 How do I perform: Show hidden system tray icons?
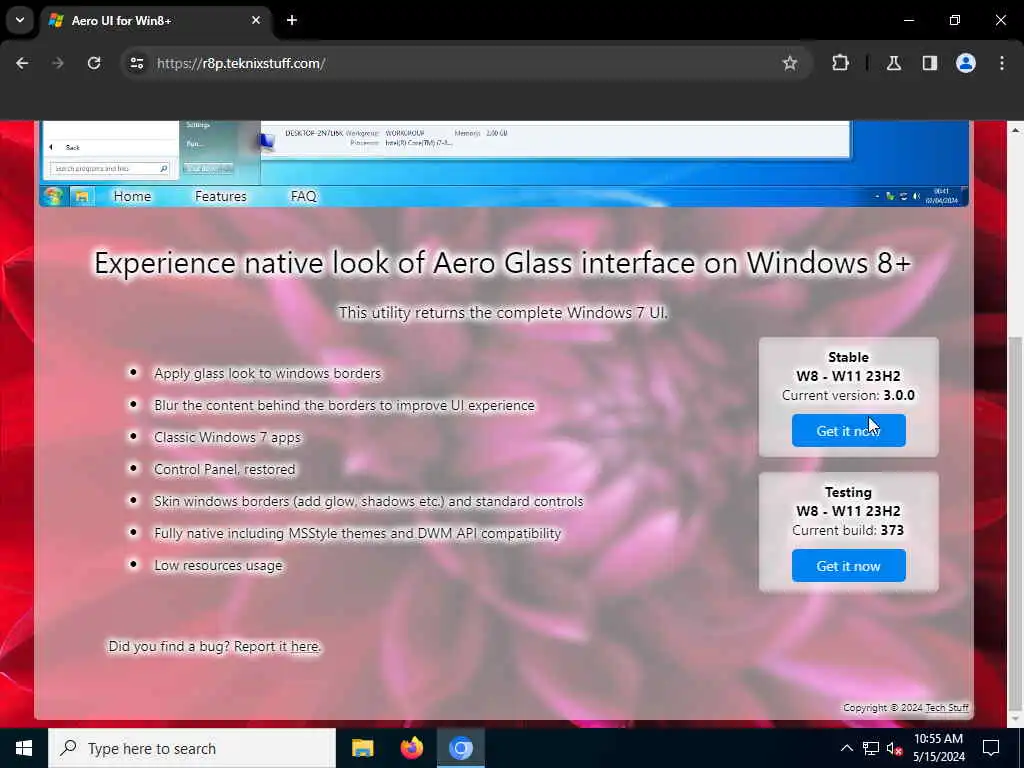tap(846, 748)
